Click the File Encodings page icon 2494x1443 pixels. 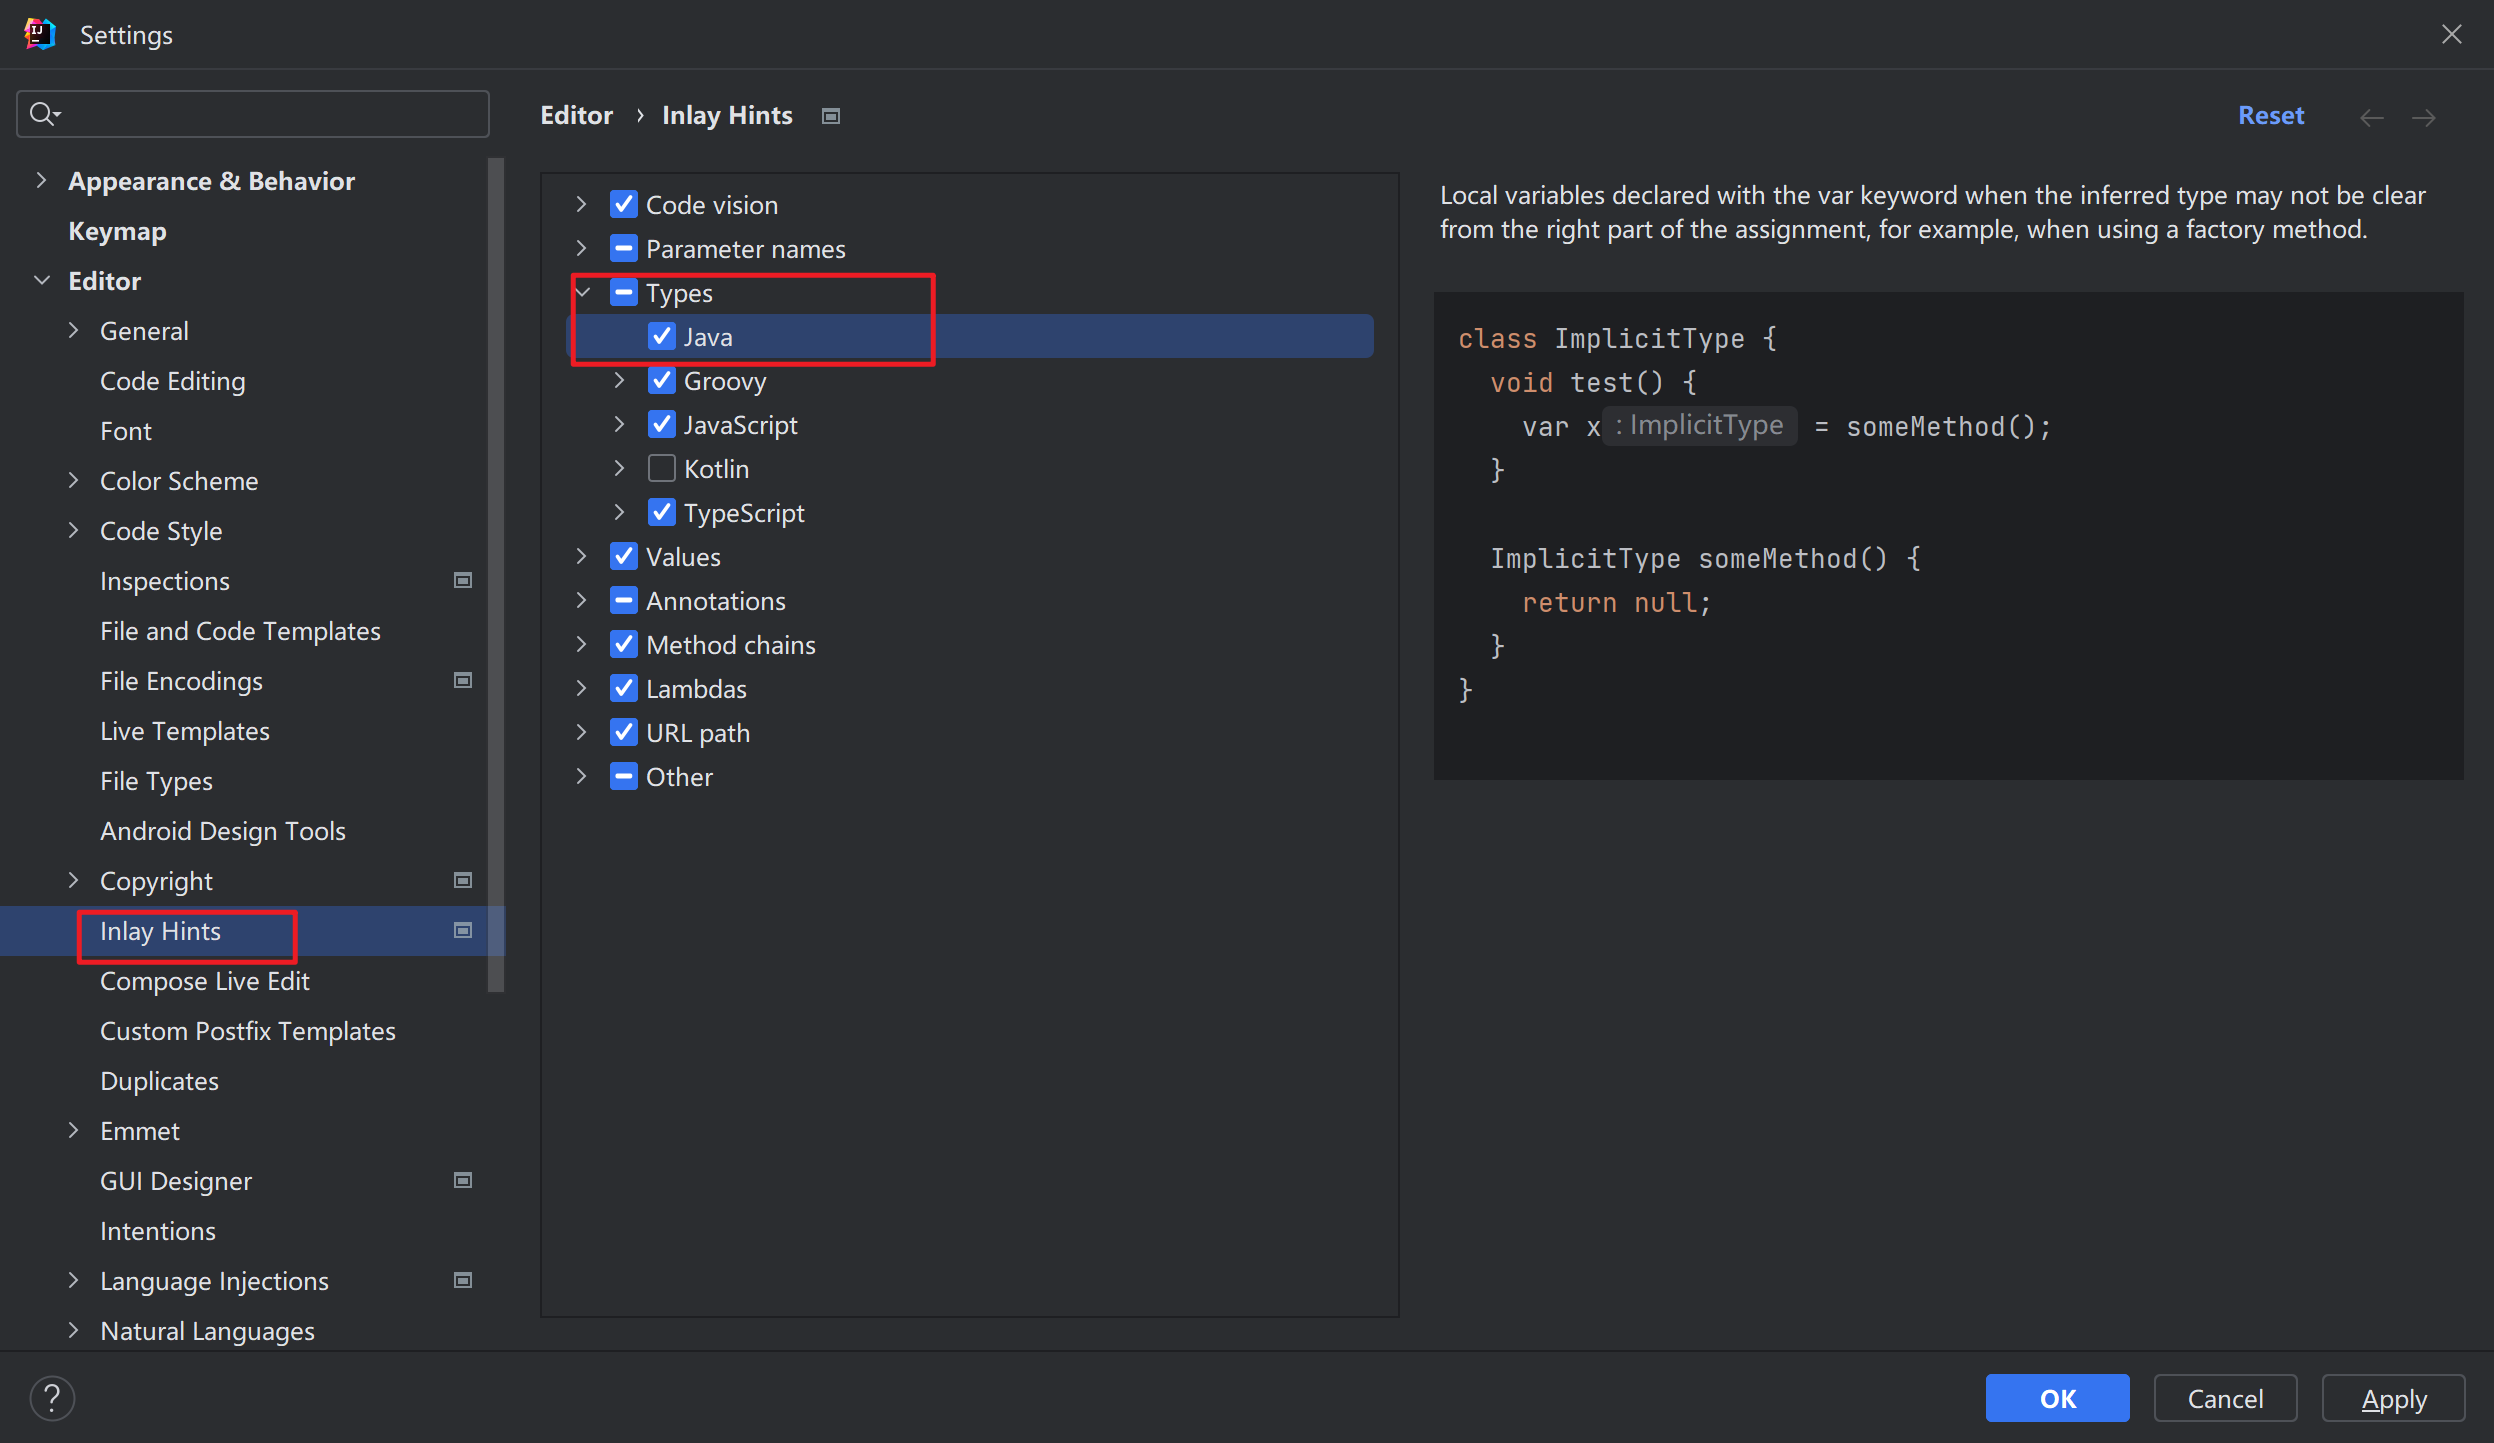point(464,682)
